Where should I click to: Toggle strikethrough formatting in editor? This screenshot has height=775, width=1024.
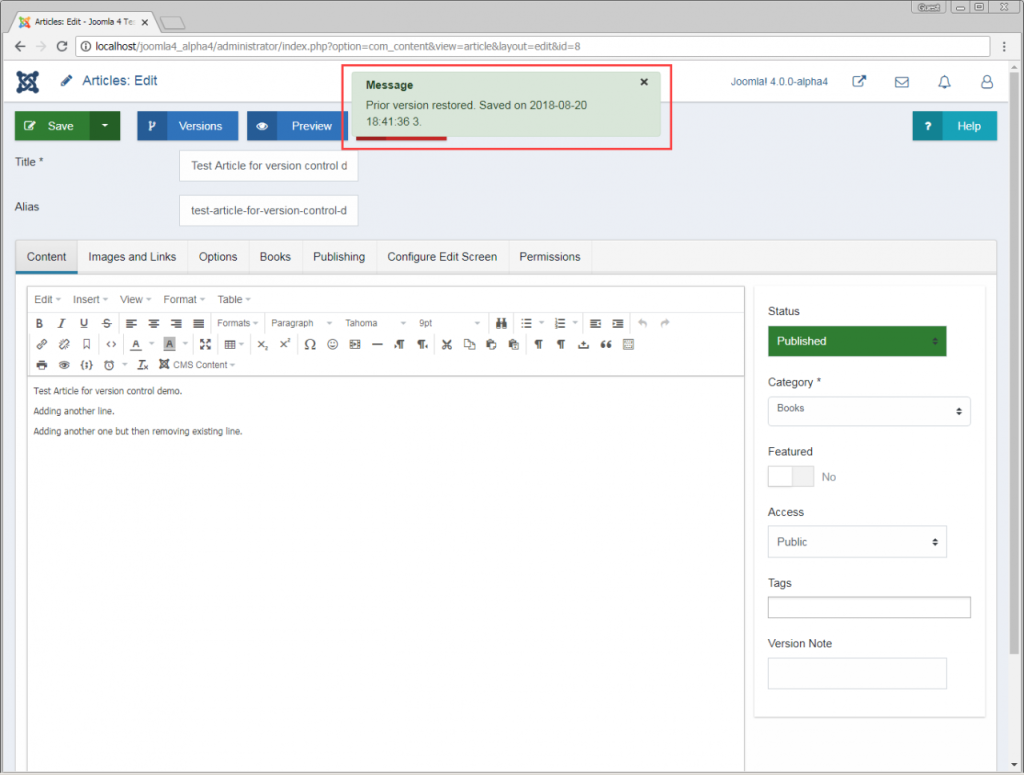click(106, 323)
